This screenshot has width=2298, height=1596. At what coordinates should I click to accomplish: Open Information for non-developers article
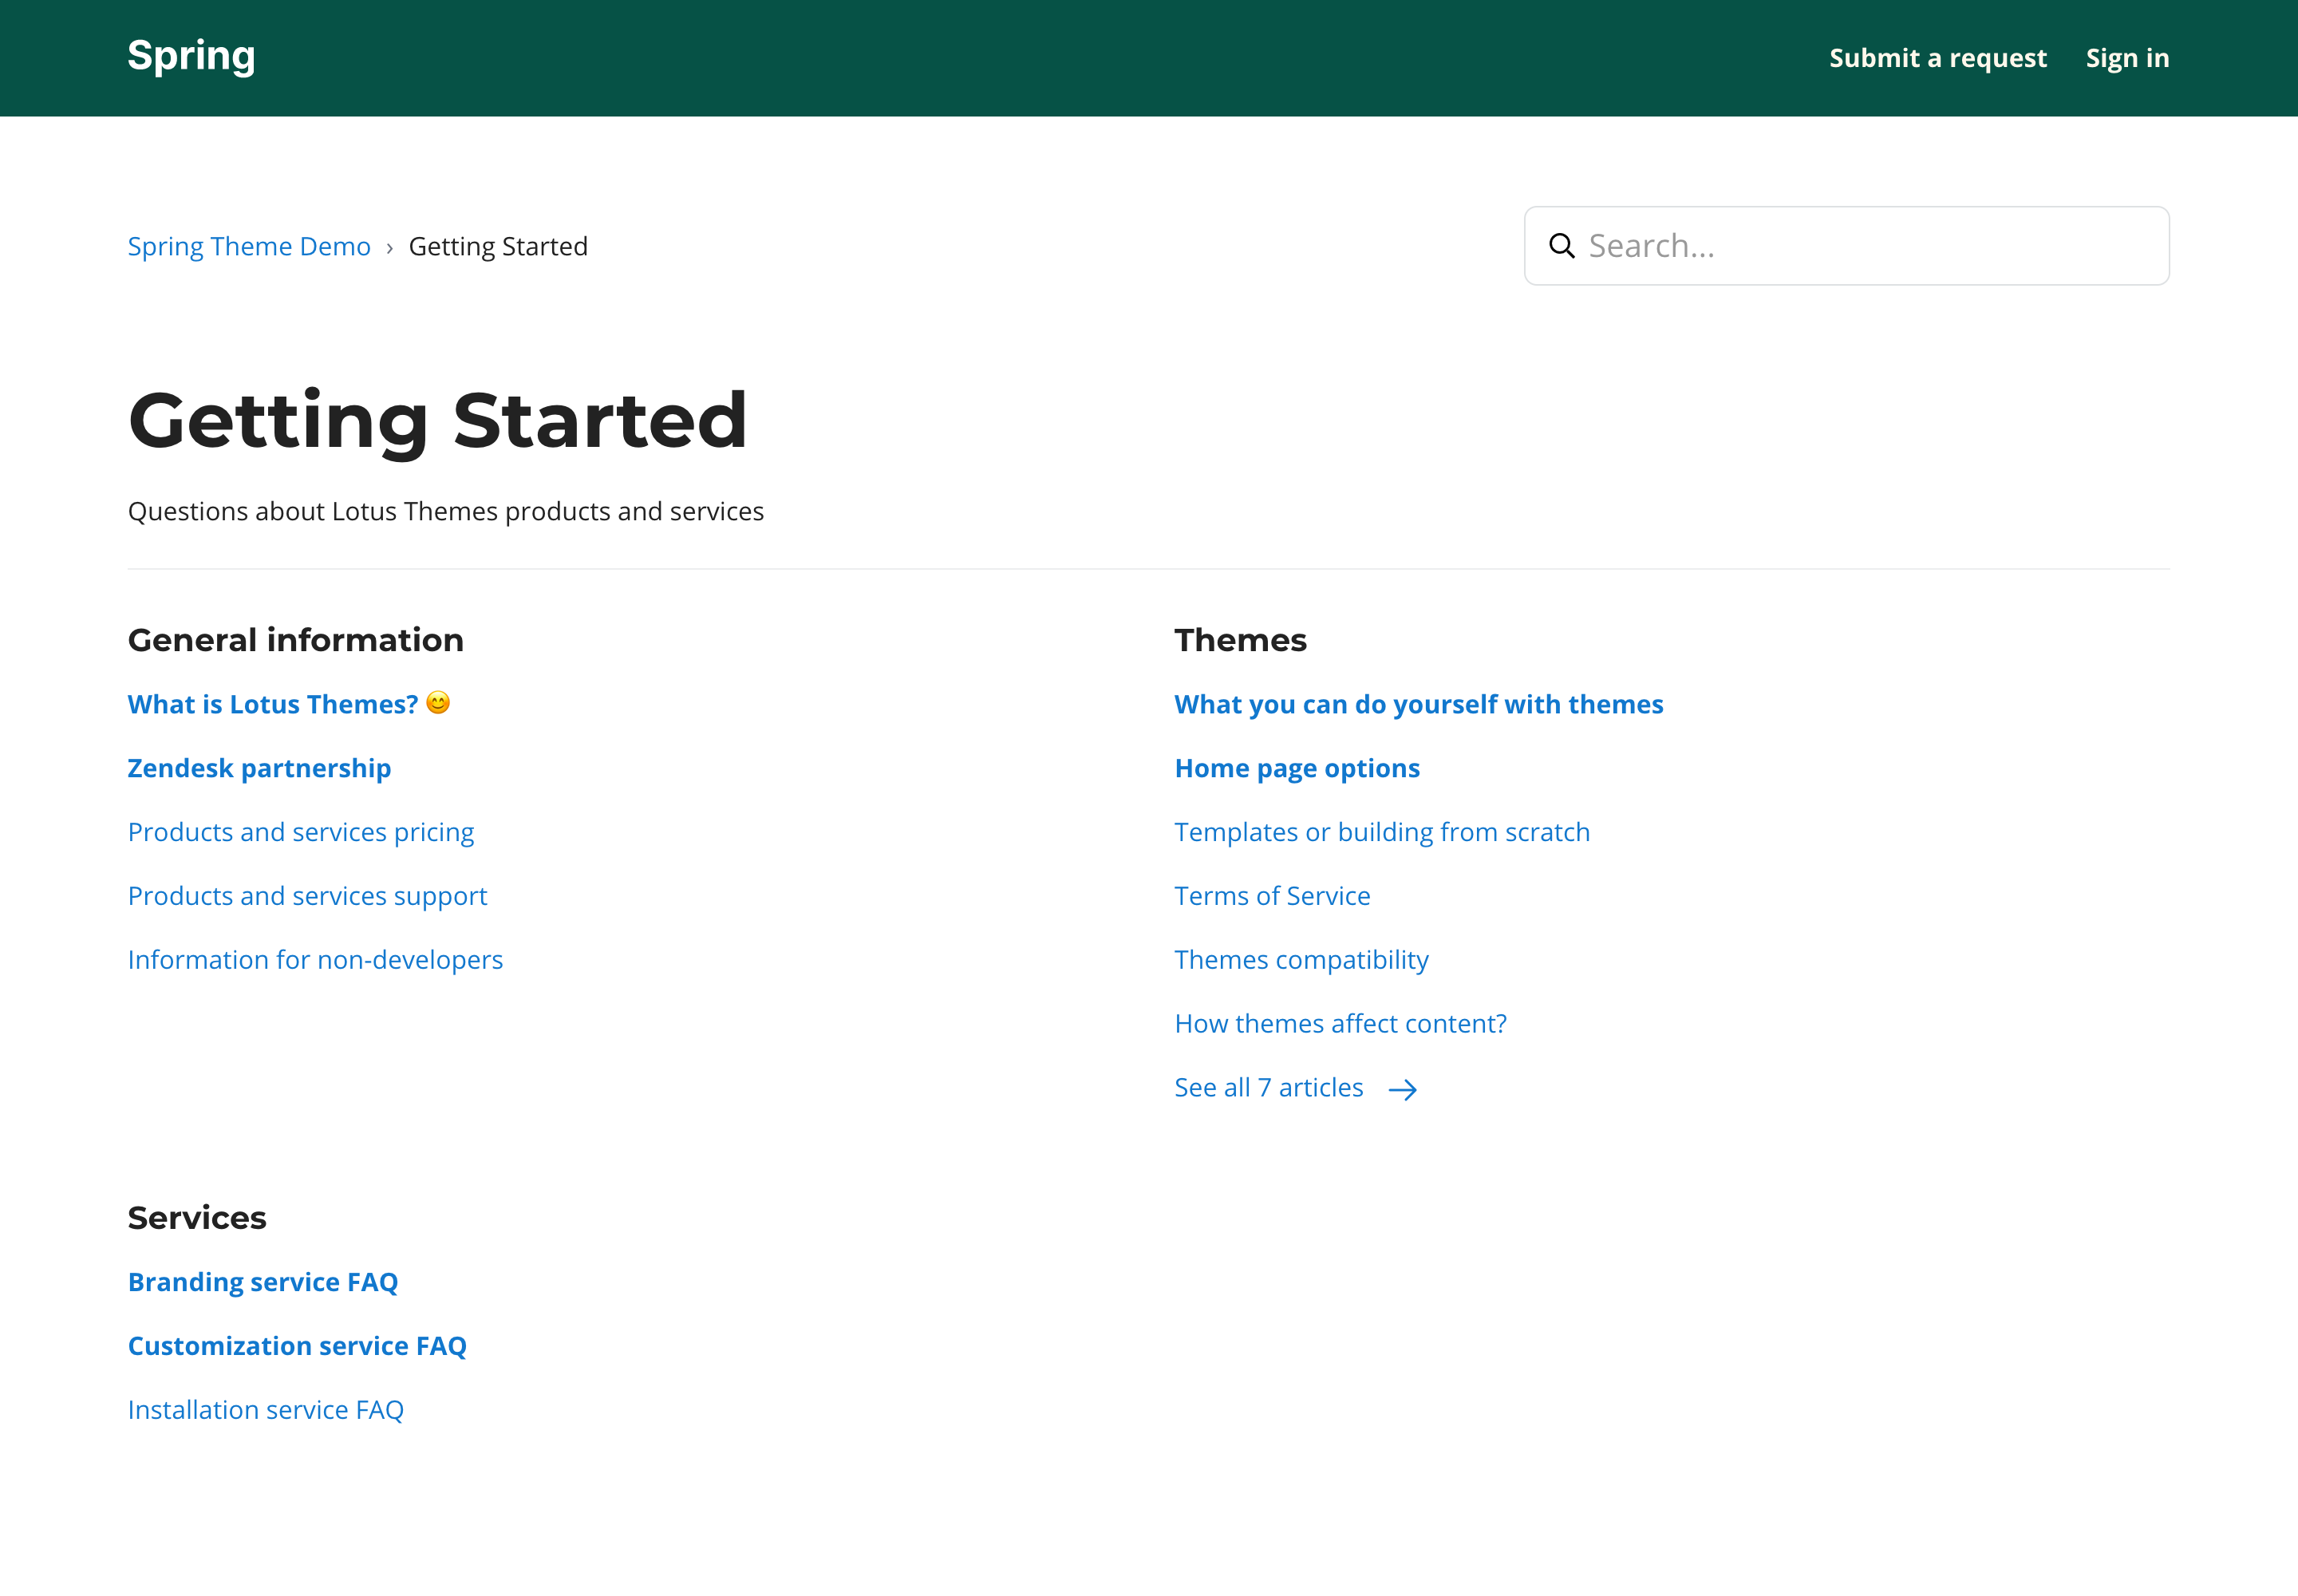click(315, 960)
